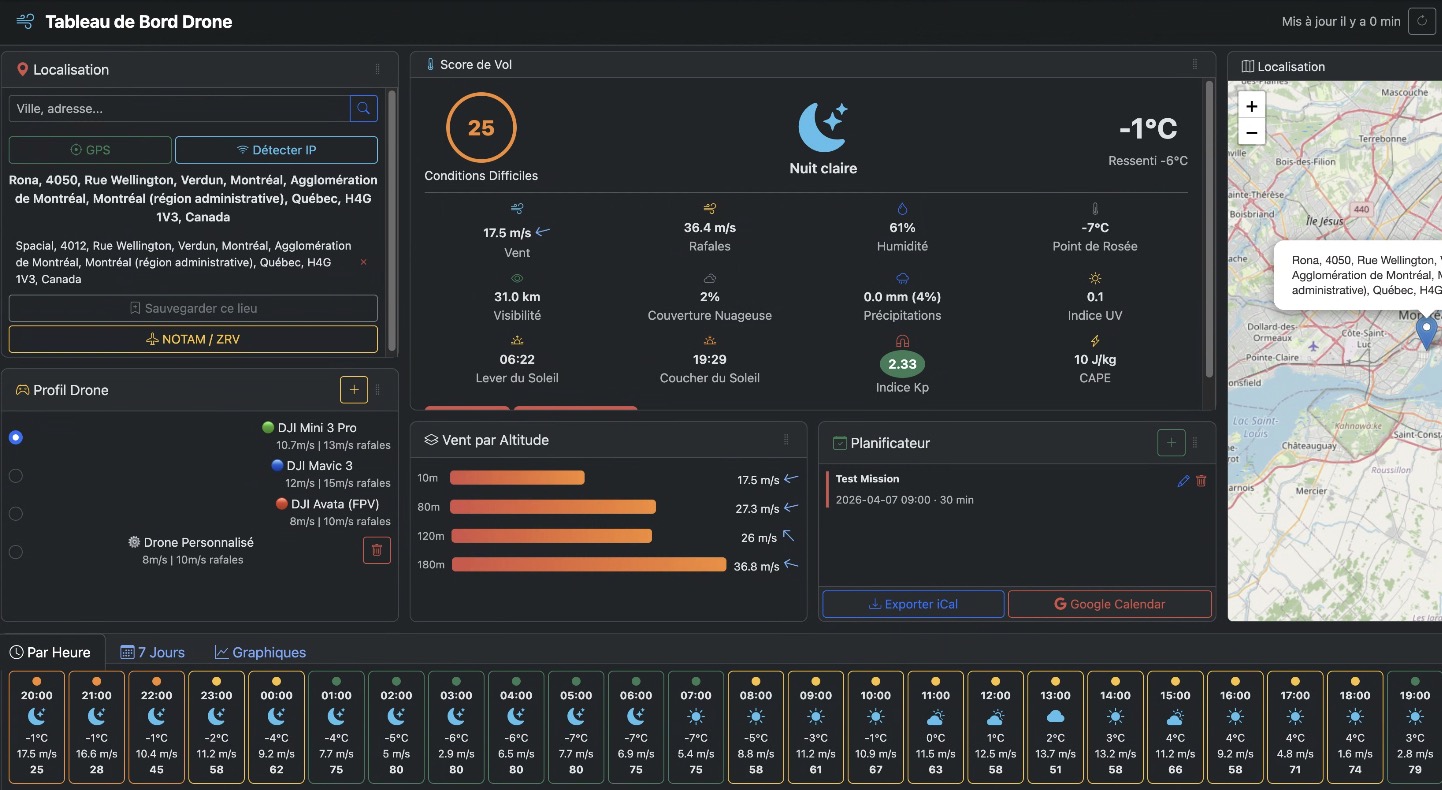Click the 2.33 Indice Kp badge
Viewport: 1442px width, 790px height.
[x=902, y=364]
